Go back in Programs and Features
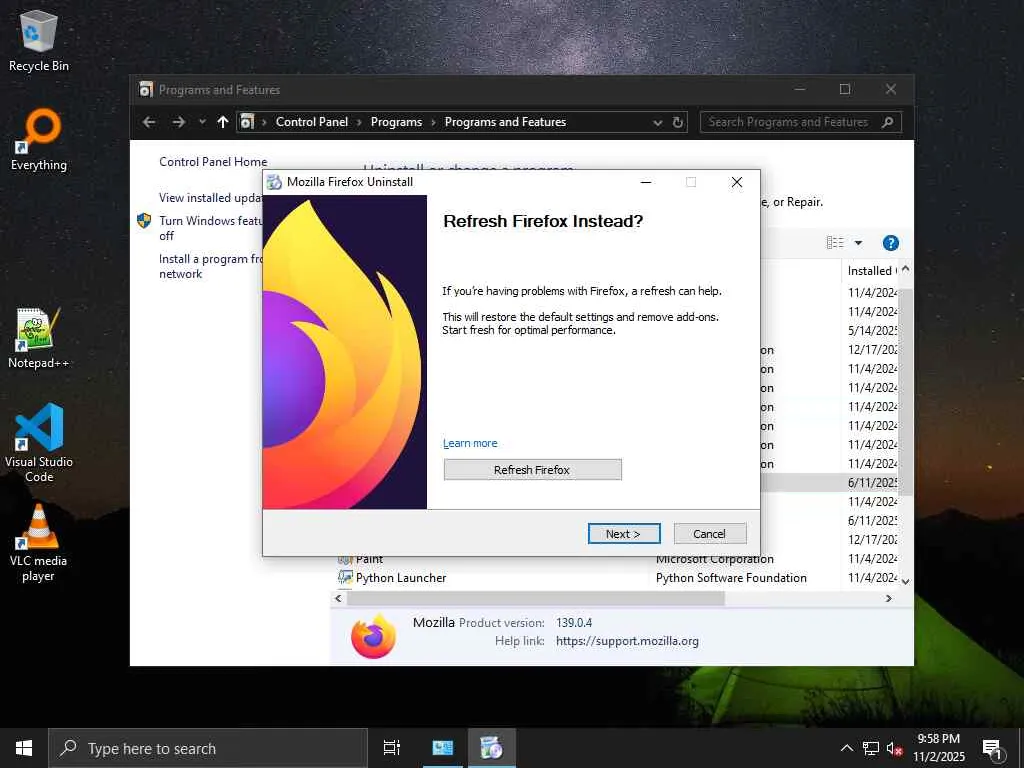The image size is (1024, 768). [149, 121]
